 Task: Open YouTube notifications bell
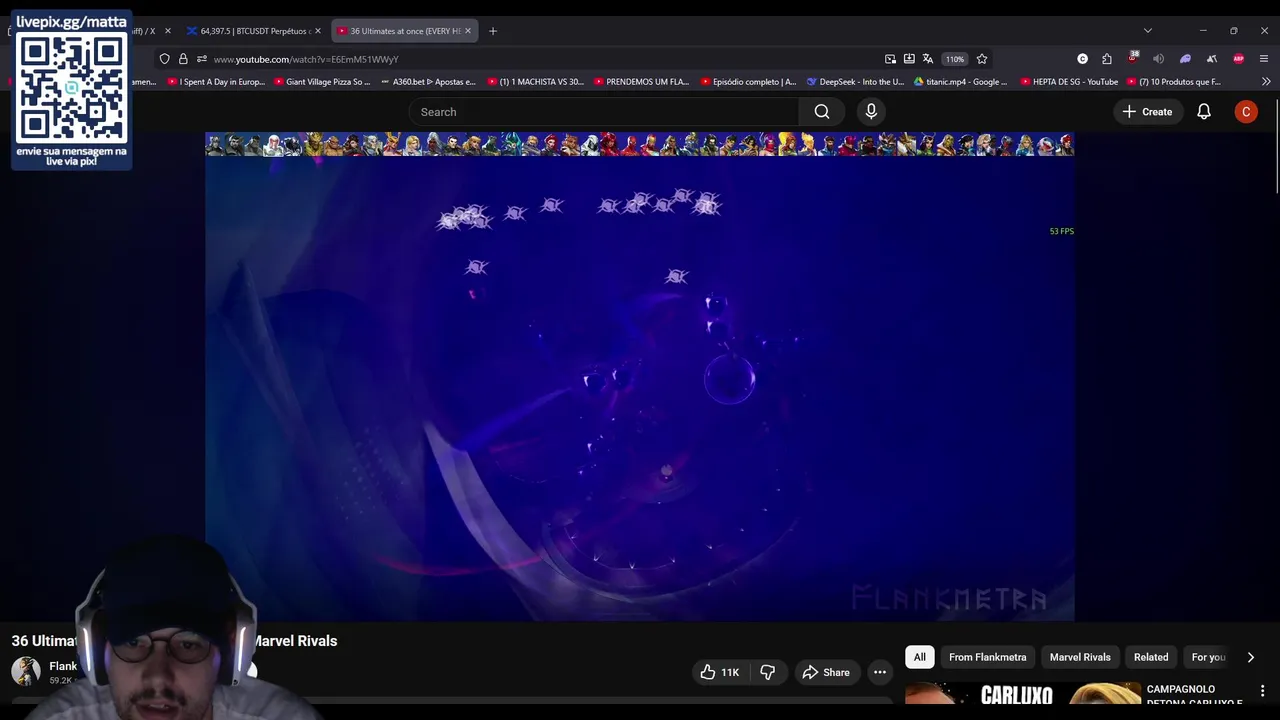coord(1204,112)
